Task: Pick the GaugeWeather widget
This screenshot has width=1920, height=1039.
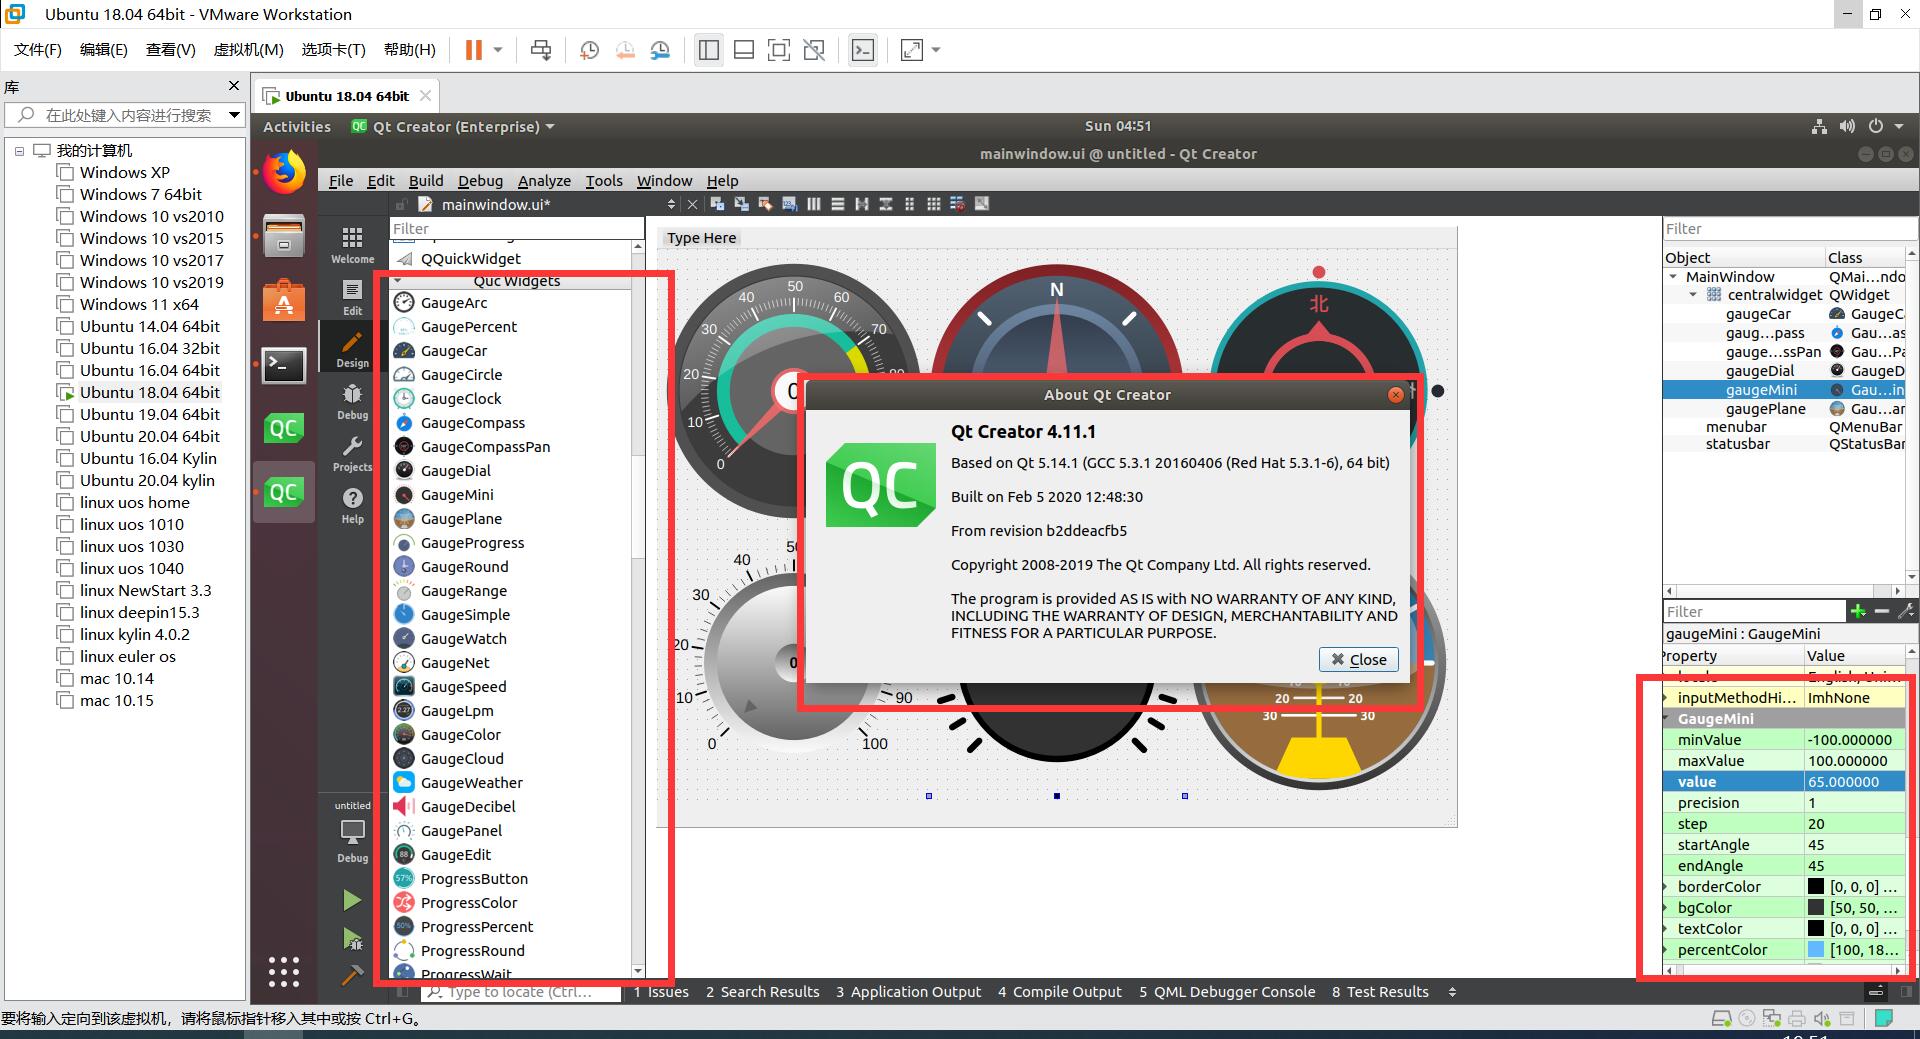Action: 471,783
